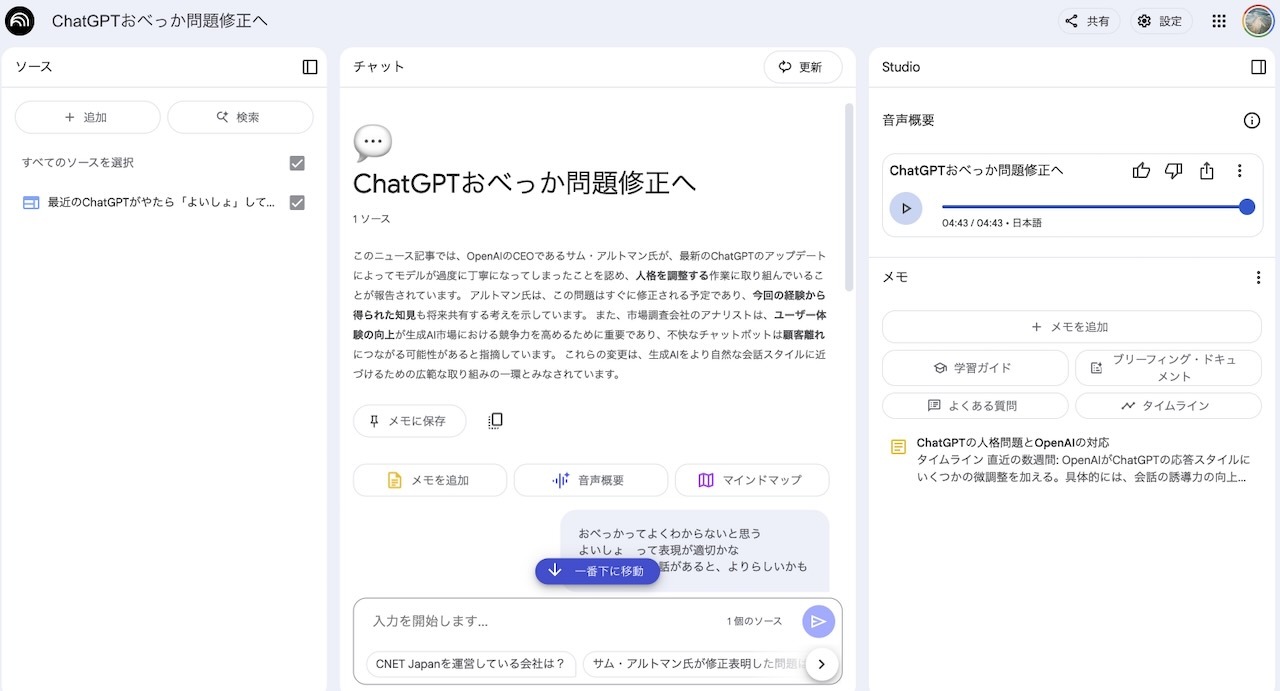Copy the chat summary text
This screenshot has height=691, width=1280.
(495, 421)
